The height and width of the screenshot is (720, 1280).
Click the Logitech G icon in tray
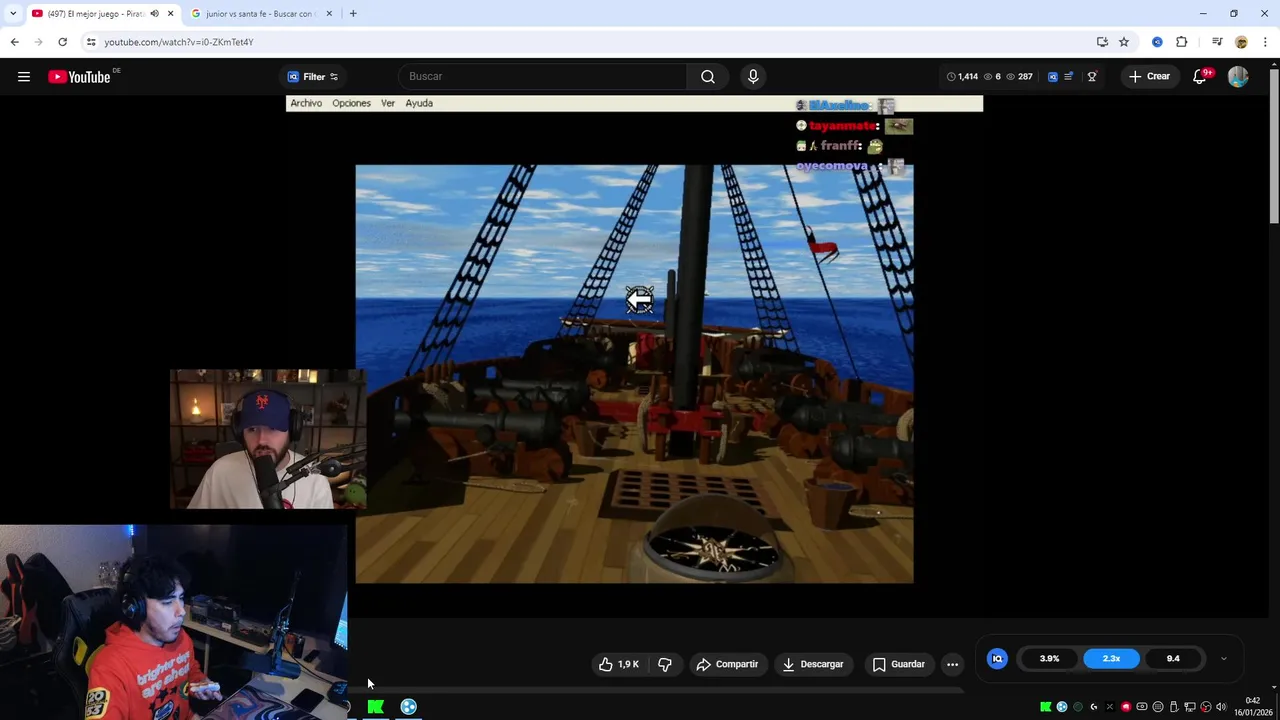point(1094,707)
